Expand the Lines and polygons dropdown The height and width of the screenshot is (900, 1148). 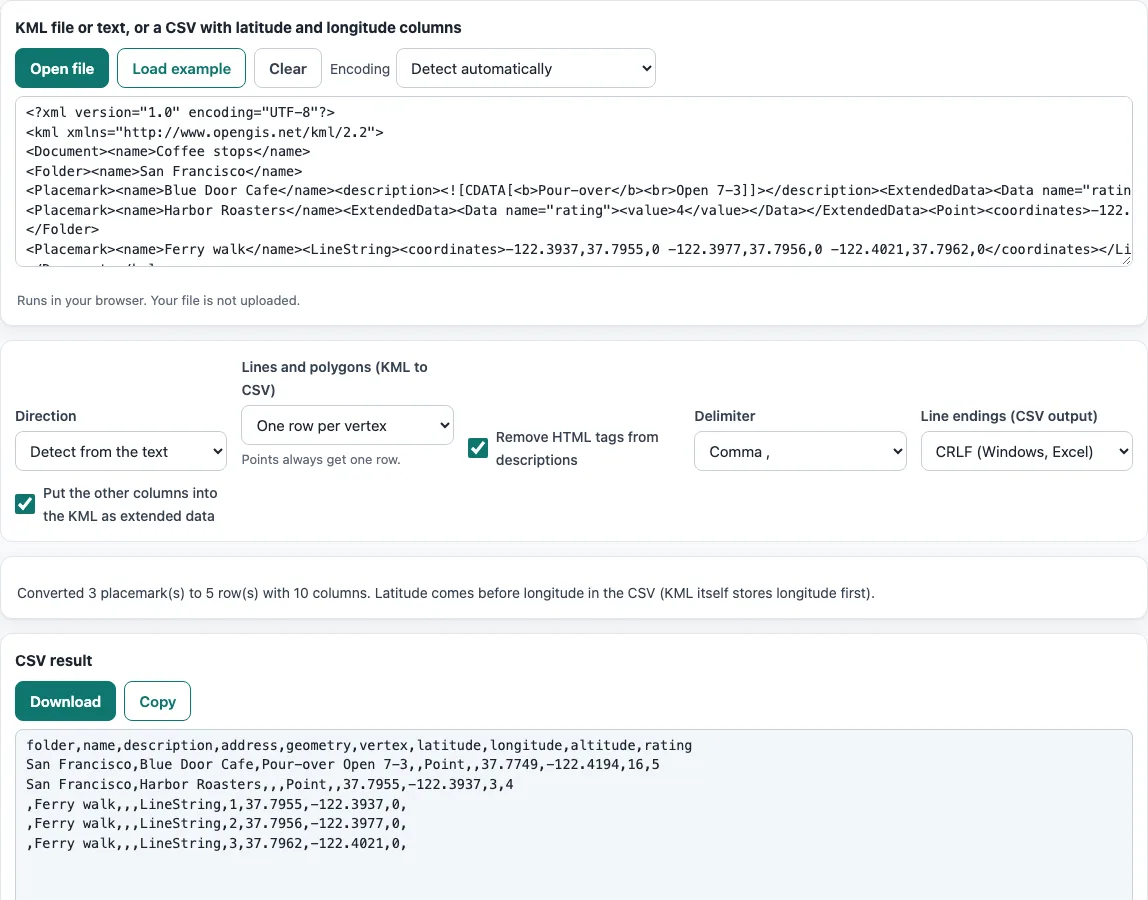point(347,425)
